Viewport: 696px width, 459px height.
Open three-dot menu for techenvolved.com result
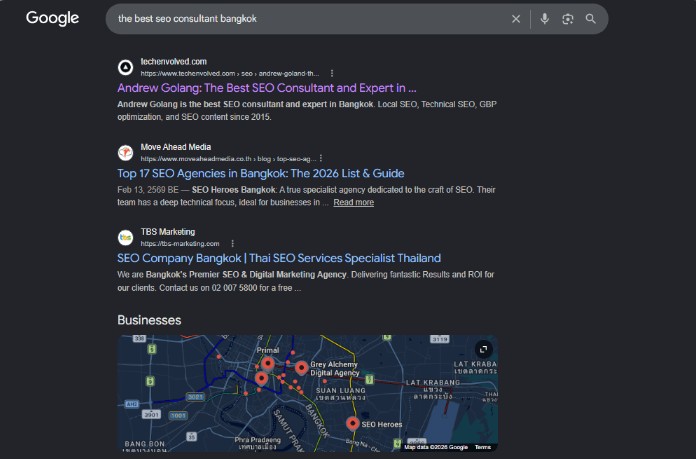pyautogui.click(x=332, y=73)
